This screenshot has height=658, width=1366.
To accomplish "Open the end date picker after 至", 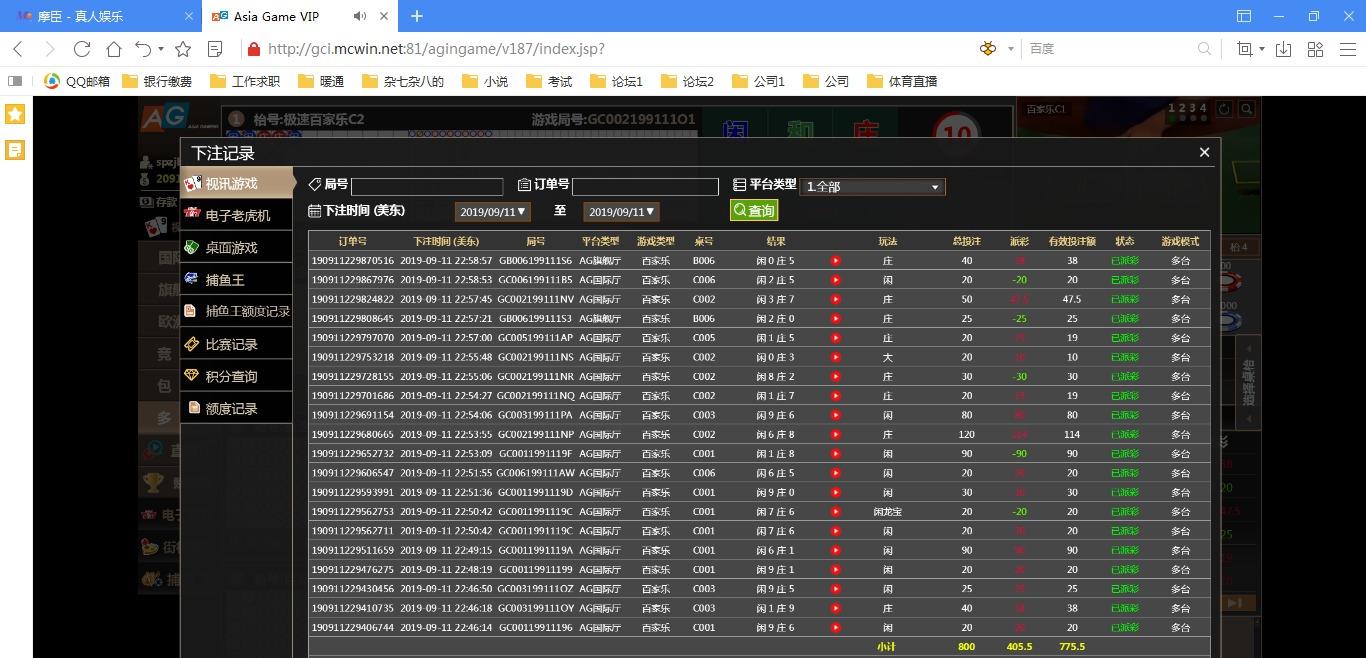I will pyautogui.click(x=621, y=212).
